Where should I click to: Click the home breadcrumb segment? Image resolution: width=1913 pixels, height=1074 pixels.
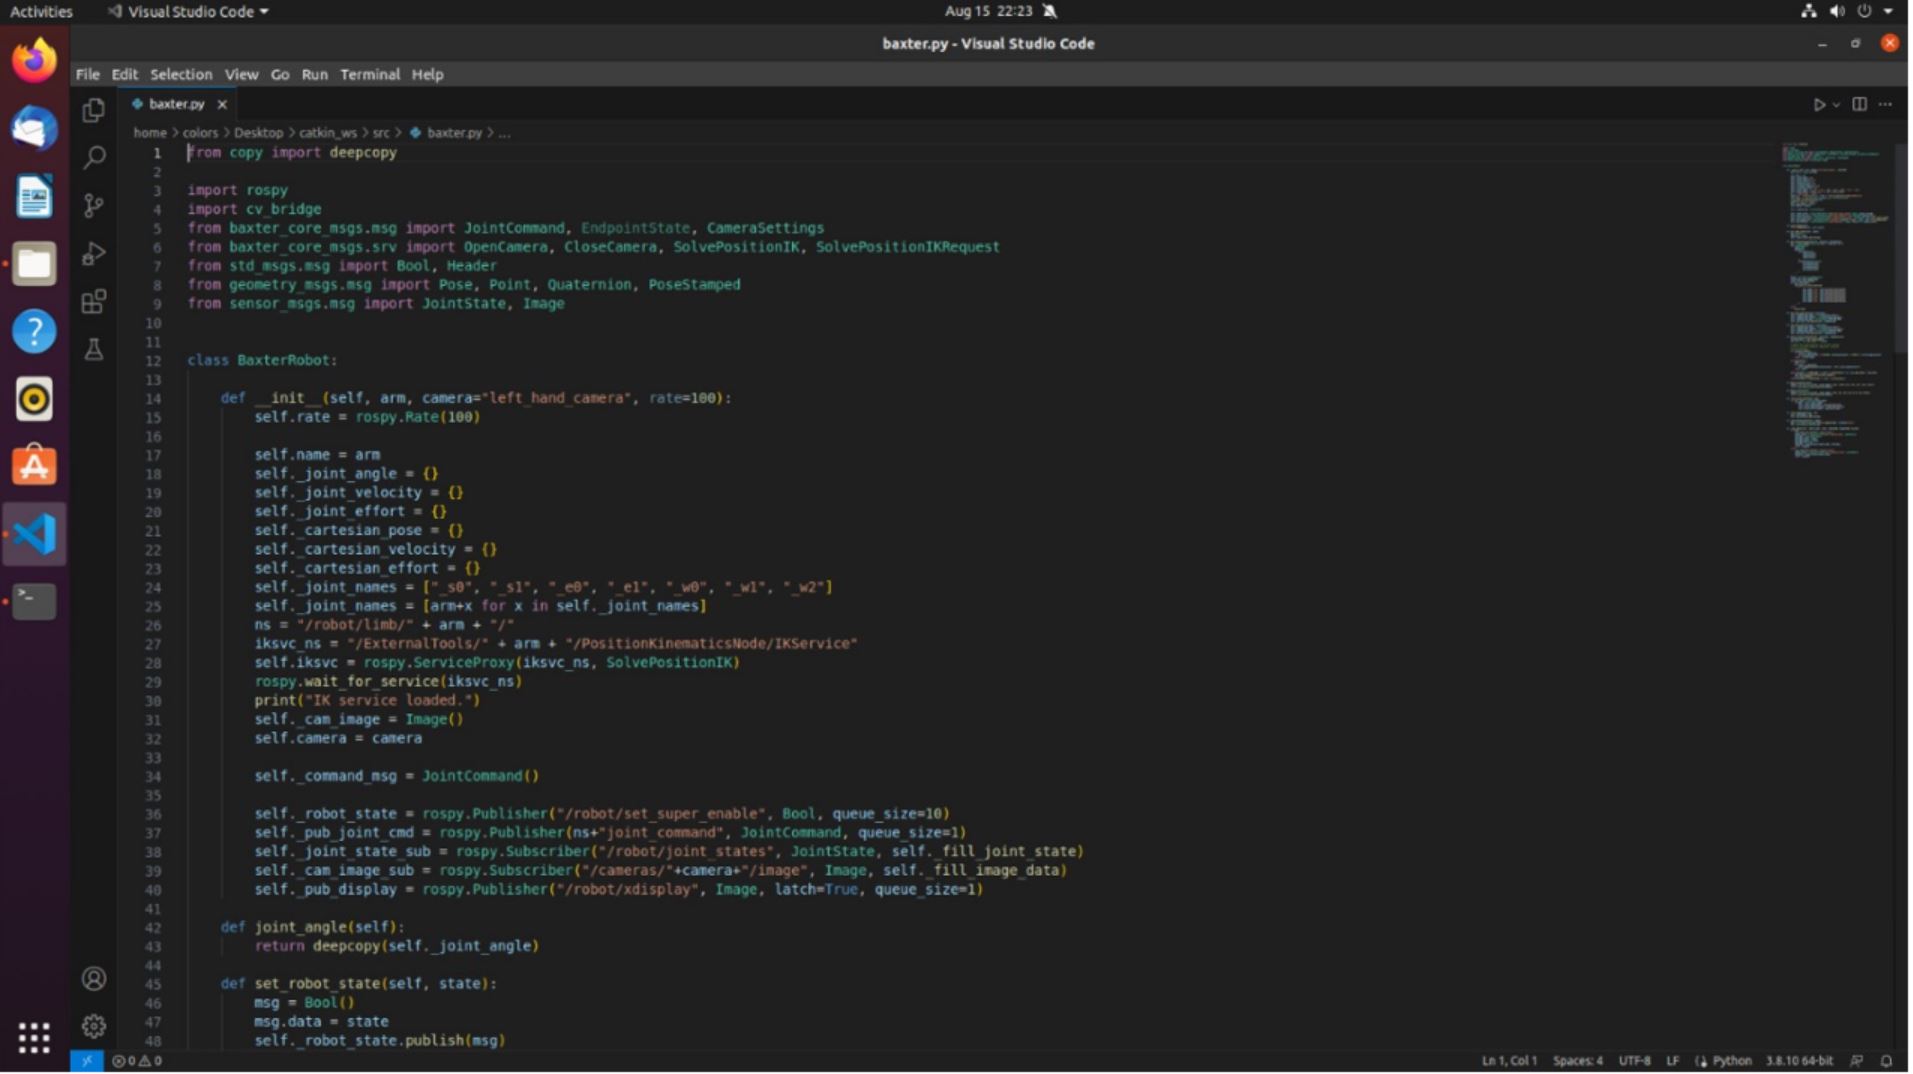tap(150, 133)
